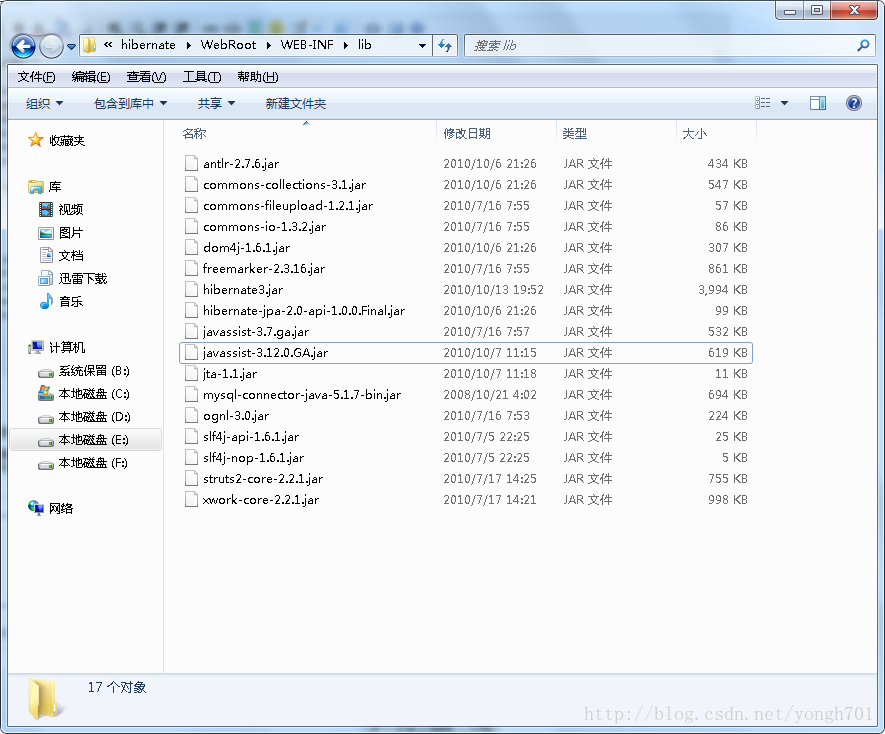Screen dimensions: 885x734
Task: Open the 编辑(E) menu
Action: tap(91, 77)
